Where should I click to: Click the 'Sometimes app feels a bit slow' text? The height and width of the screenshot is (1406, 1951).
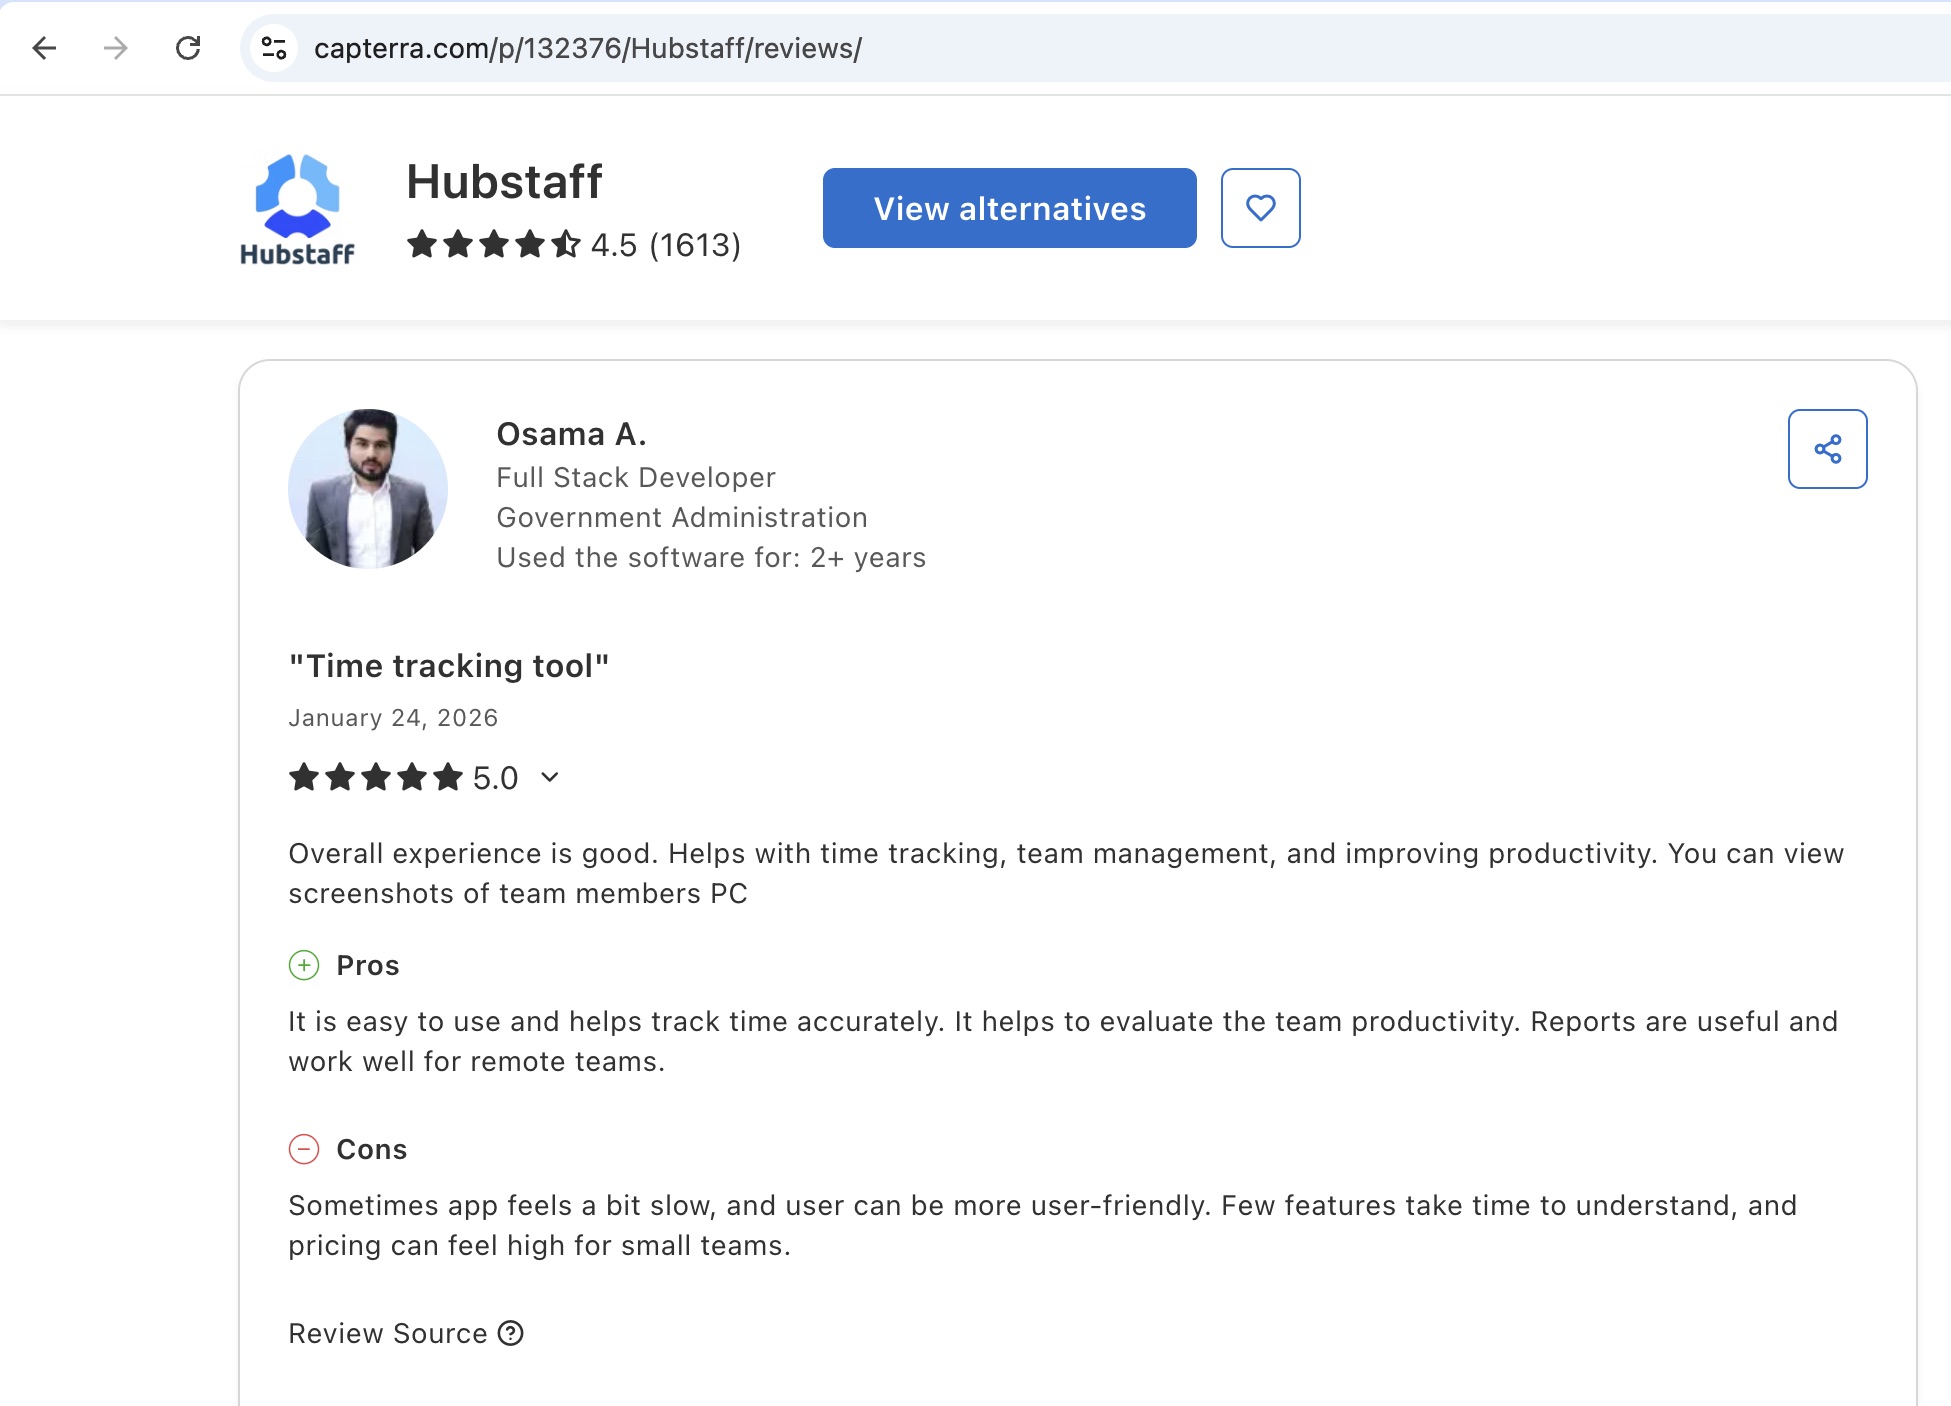tap(1043, 1225)
